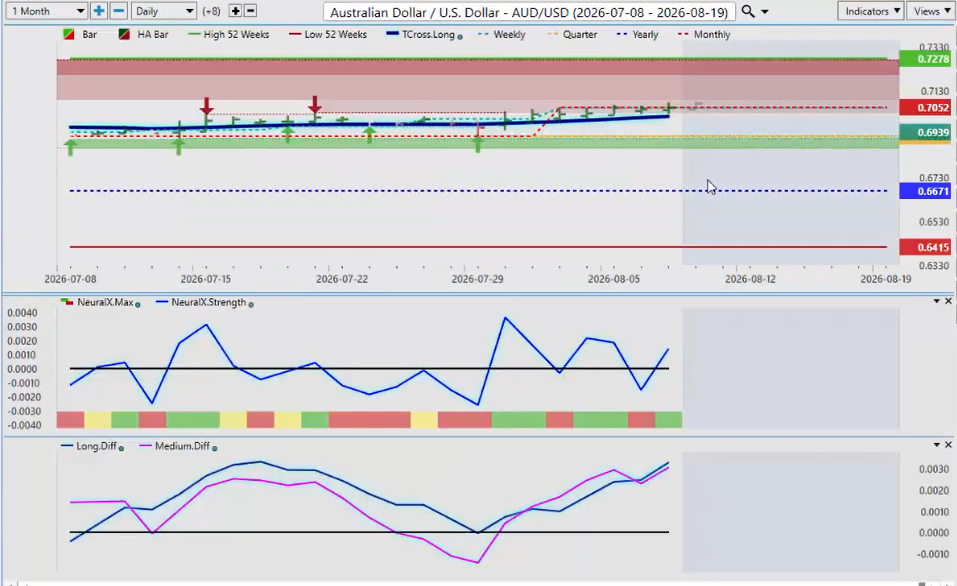
Task: Click the black plus forecast days button
Action: tap(235, 11)
